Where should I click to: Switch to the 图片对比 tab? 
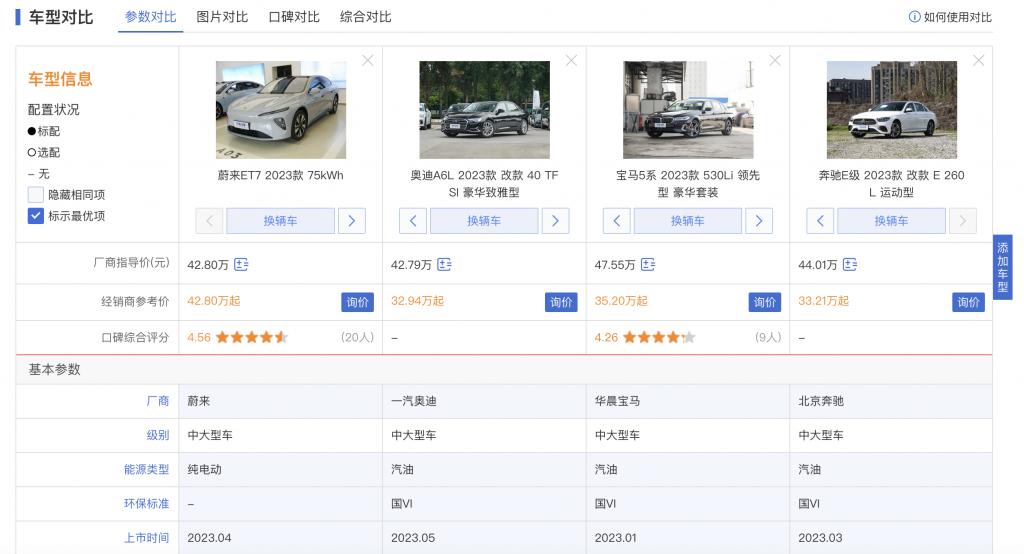[222, 17]
